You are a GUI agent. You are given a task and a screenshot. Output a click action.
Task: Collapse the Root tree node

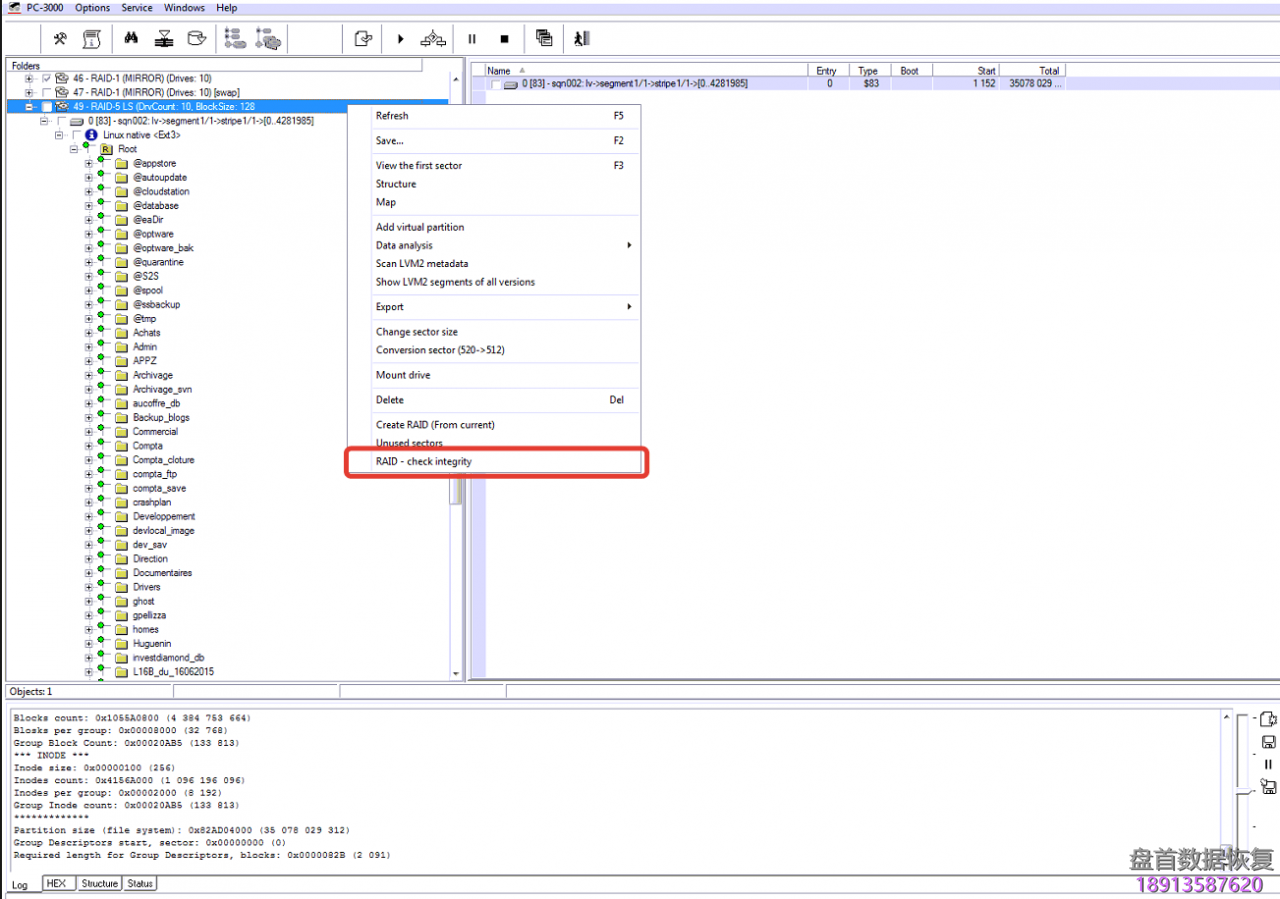pyautogui.click(x=74, y=149)
